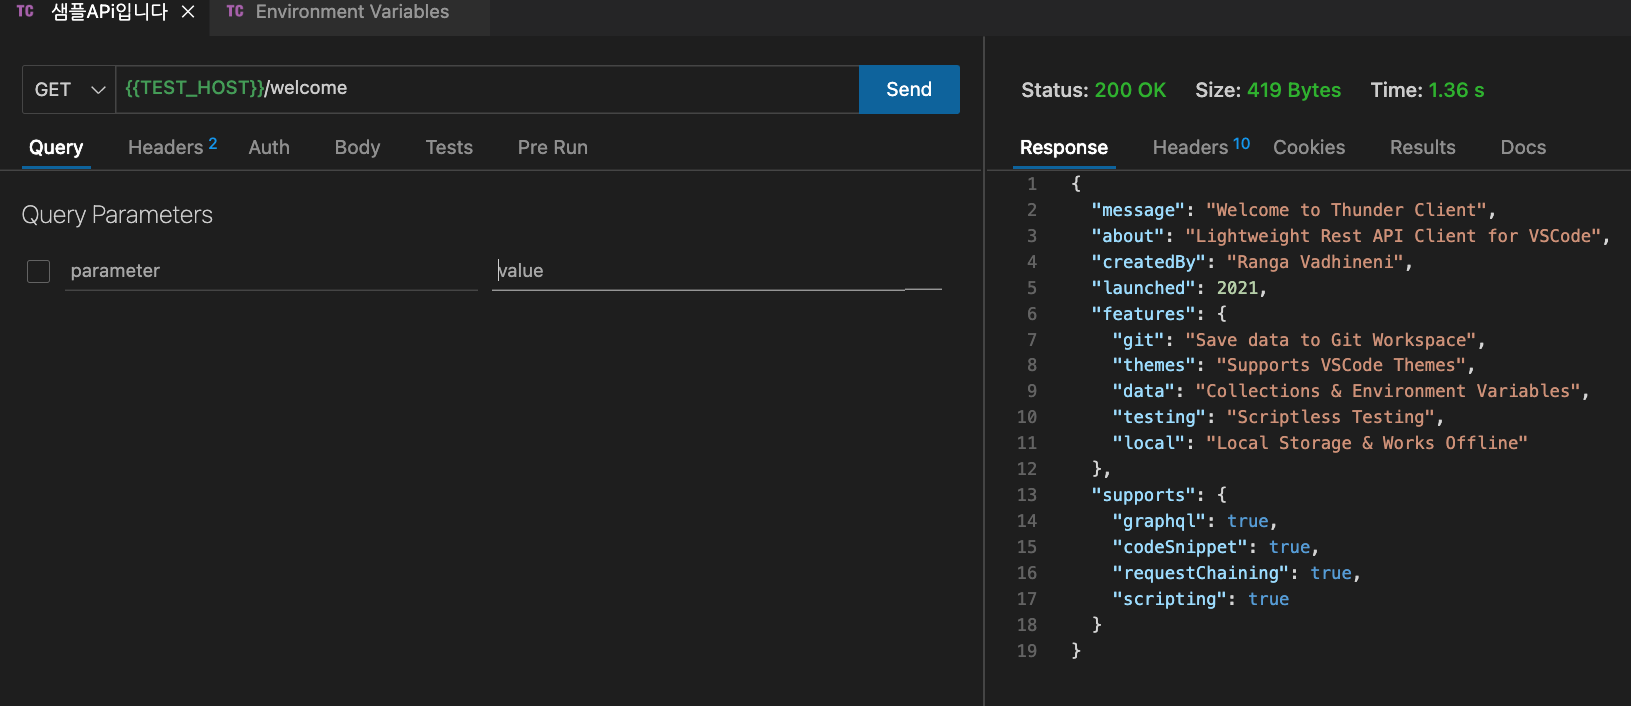
Task: Click the "supports" key line
Action: coord(1158,495)
